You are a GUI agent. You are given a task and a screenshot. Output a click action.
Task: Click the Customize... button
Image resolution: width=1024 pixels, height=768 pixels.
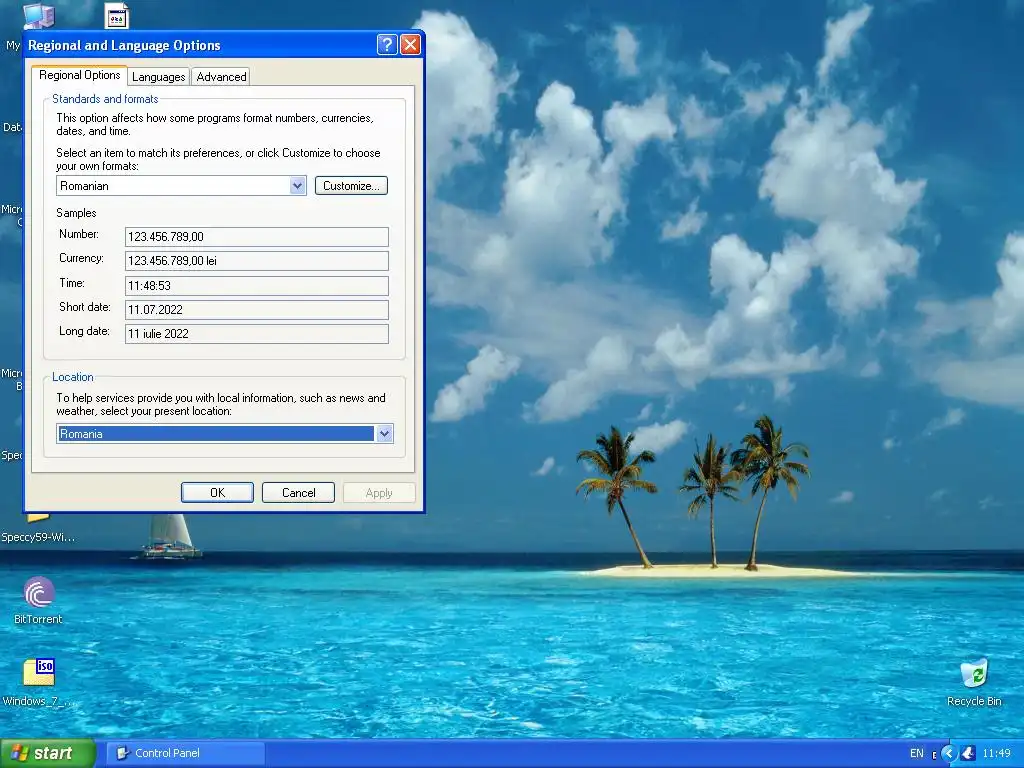[351, 185]
